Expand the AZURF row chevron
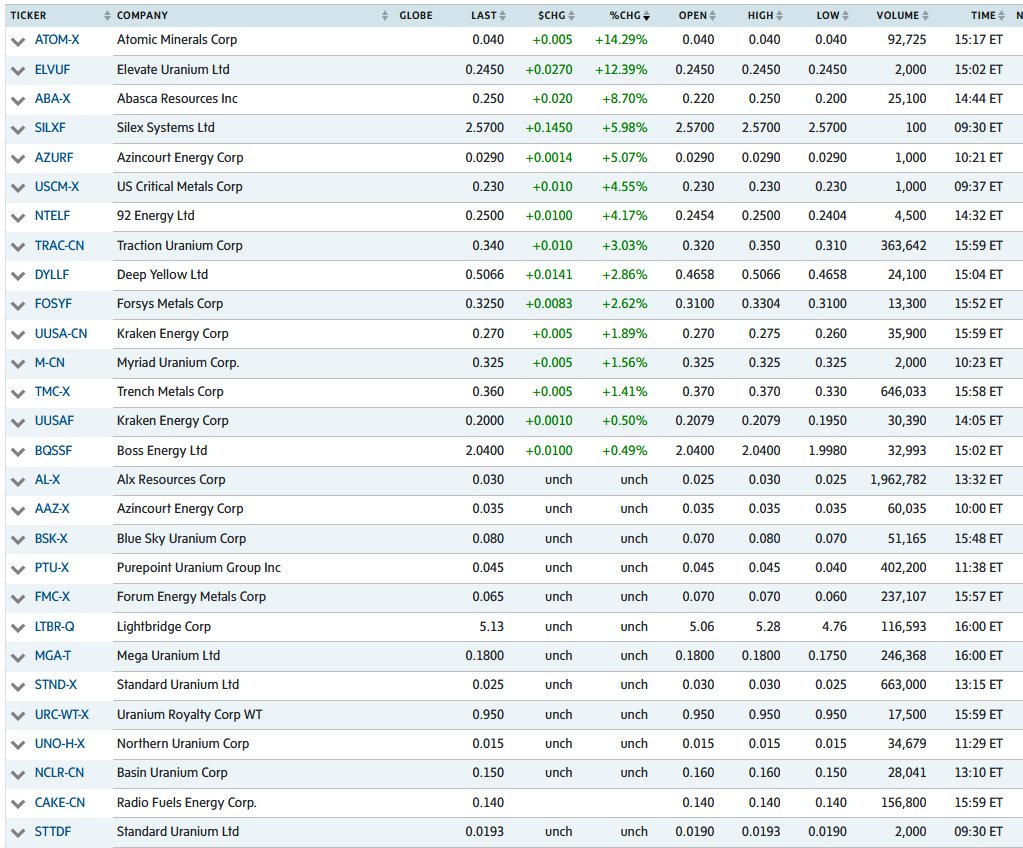 18,159
